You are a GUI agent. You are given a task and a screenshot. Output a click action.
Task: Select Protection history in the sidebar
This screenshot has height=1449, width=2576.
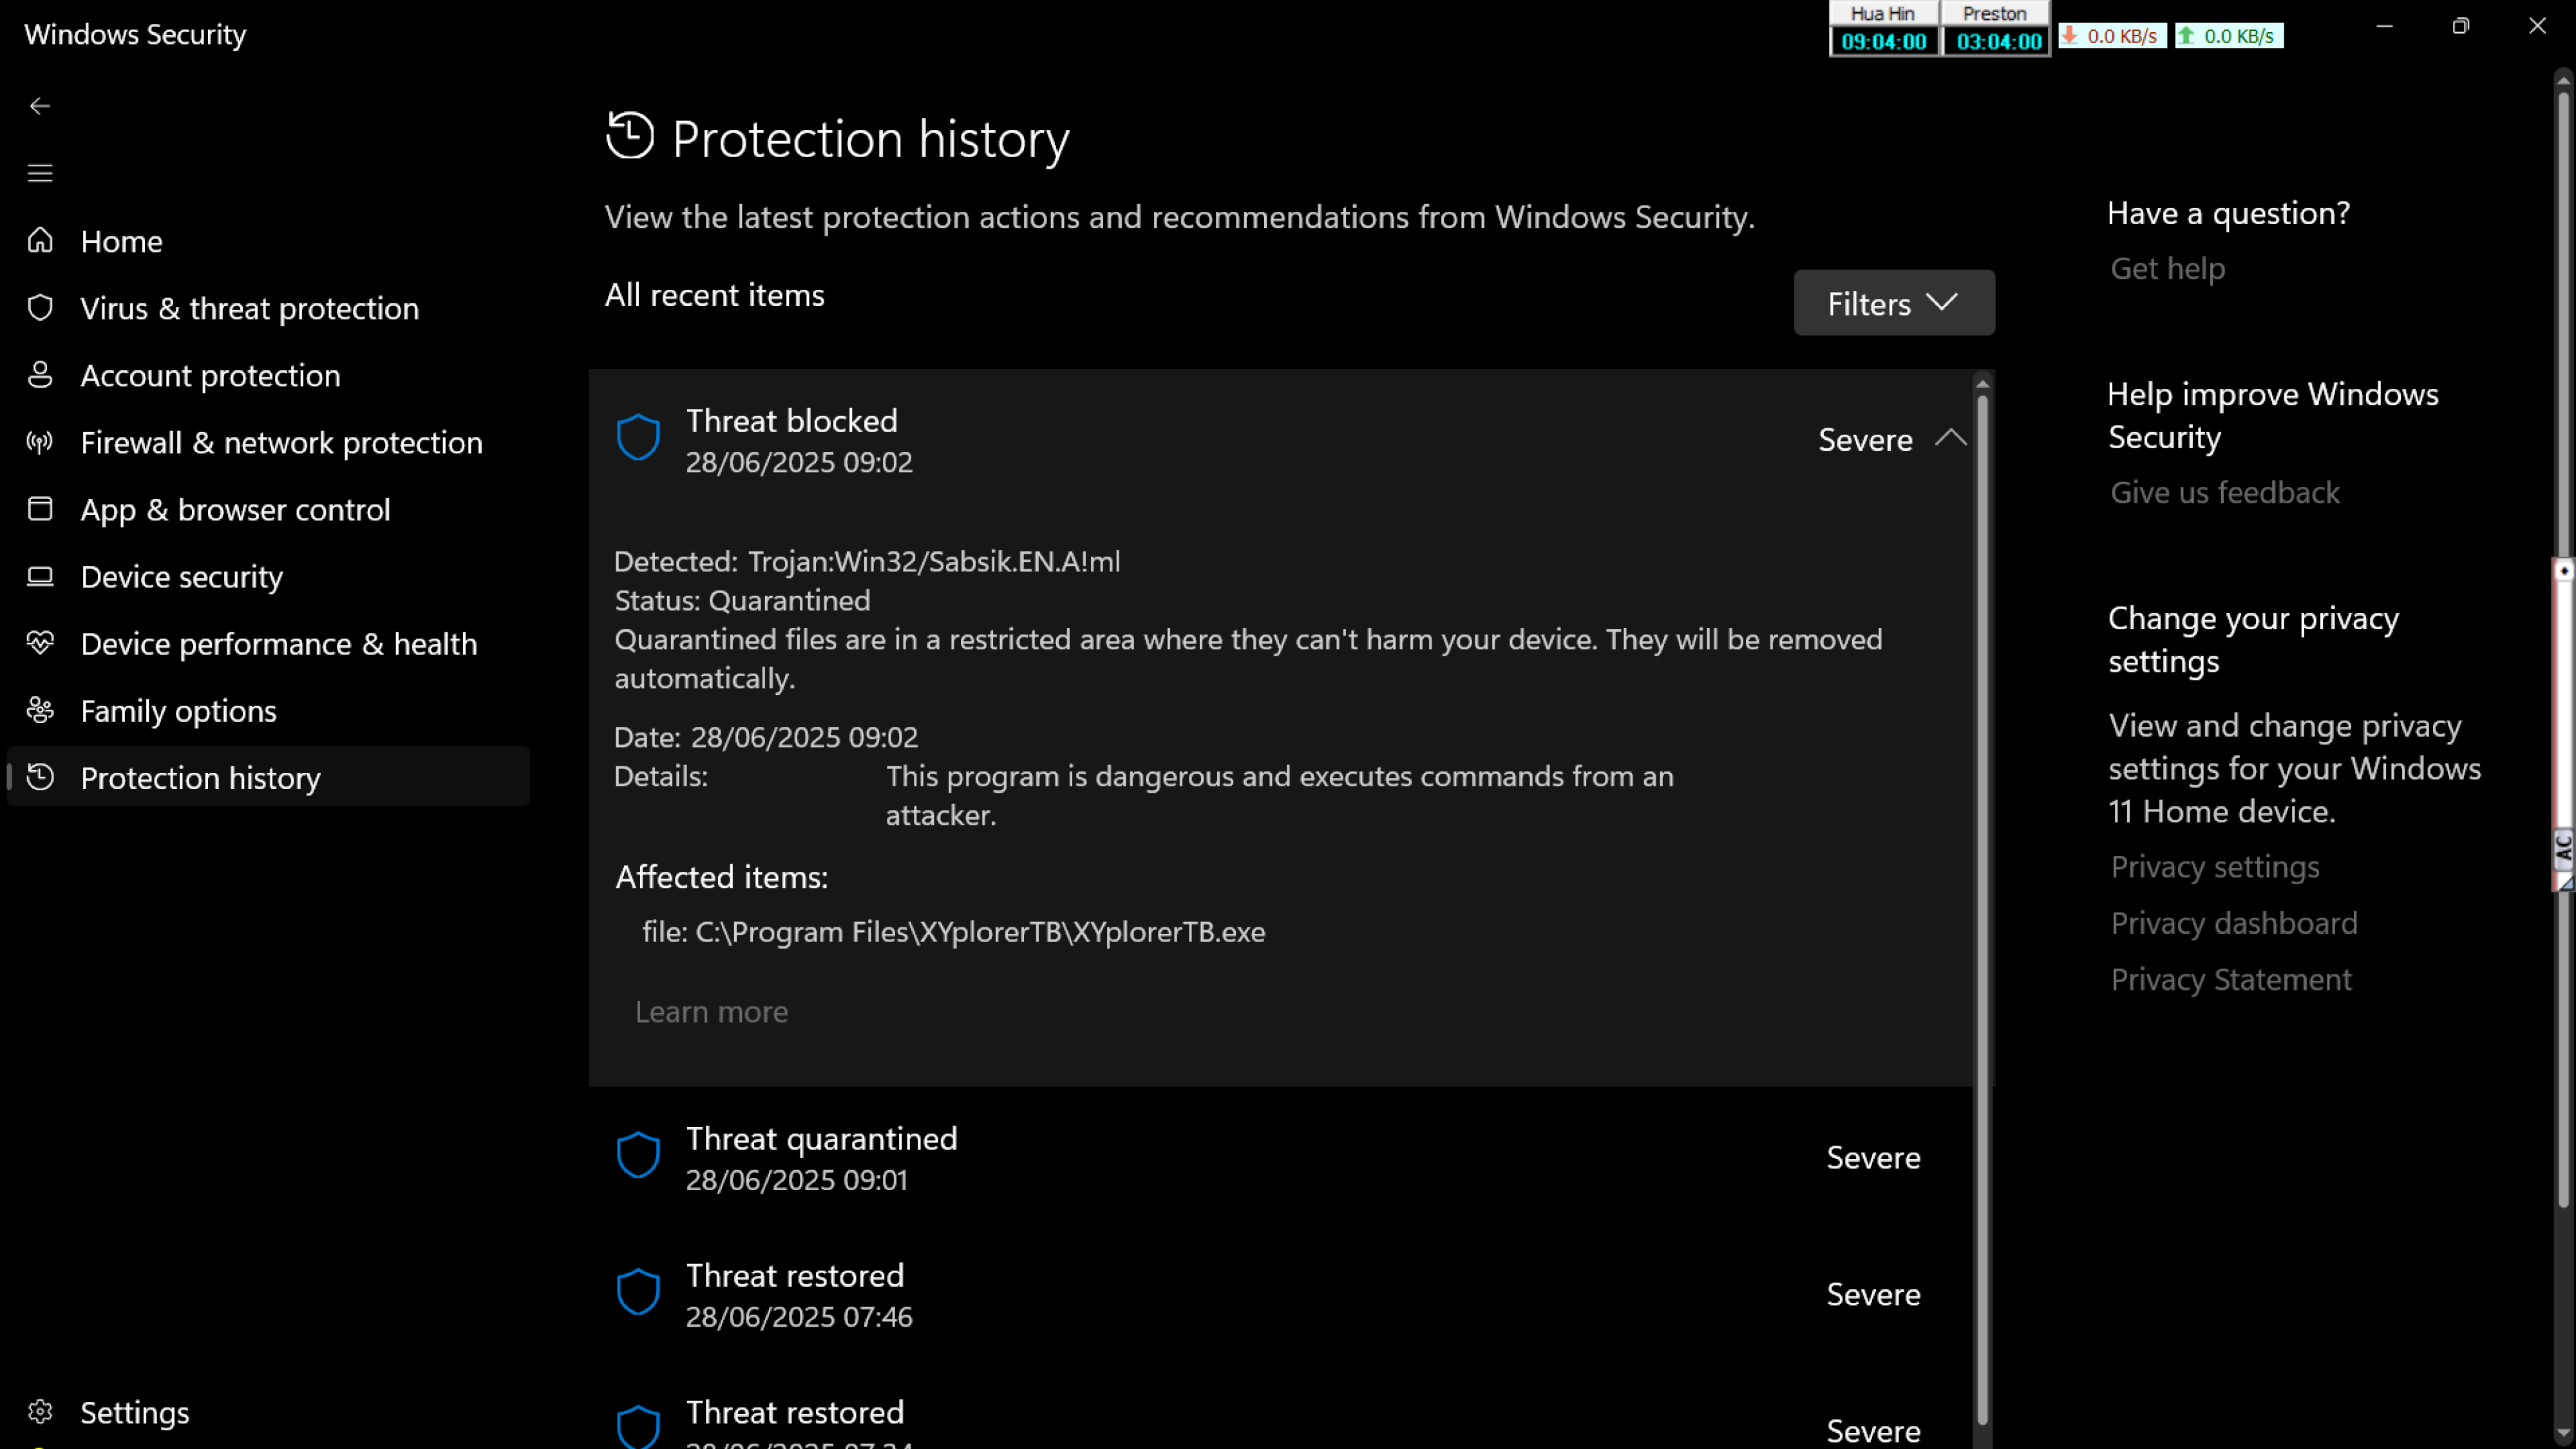(200, 778)
